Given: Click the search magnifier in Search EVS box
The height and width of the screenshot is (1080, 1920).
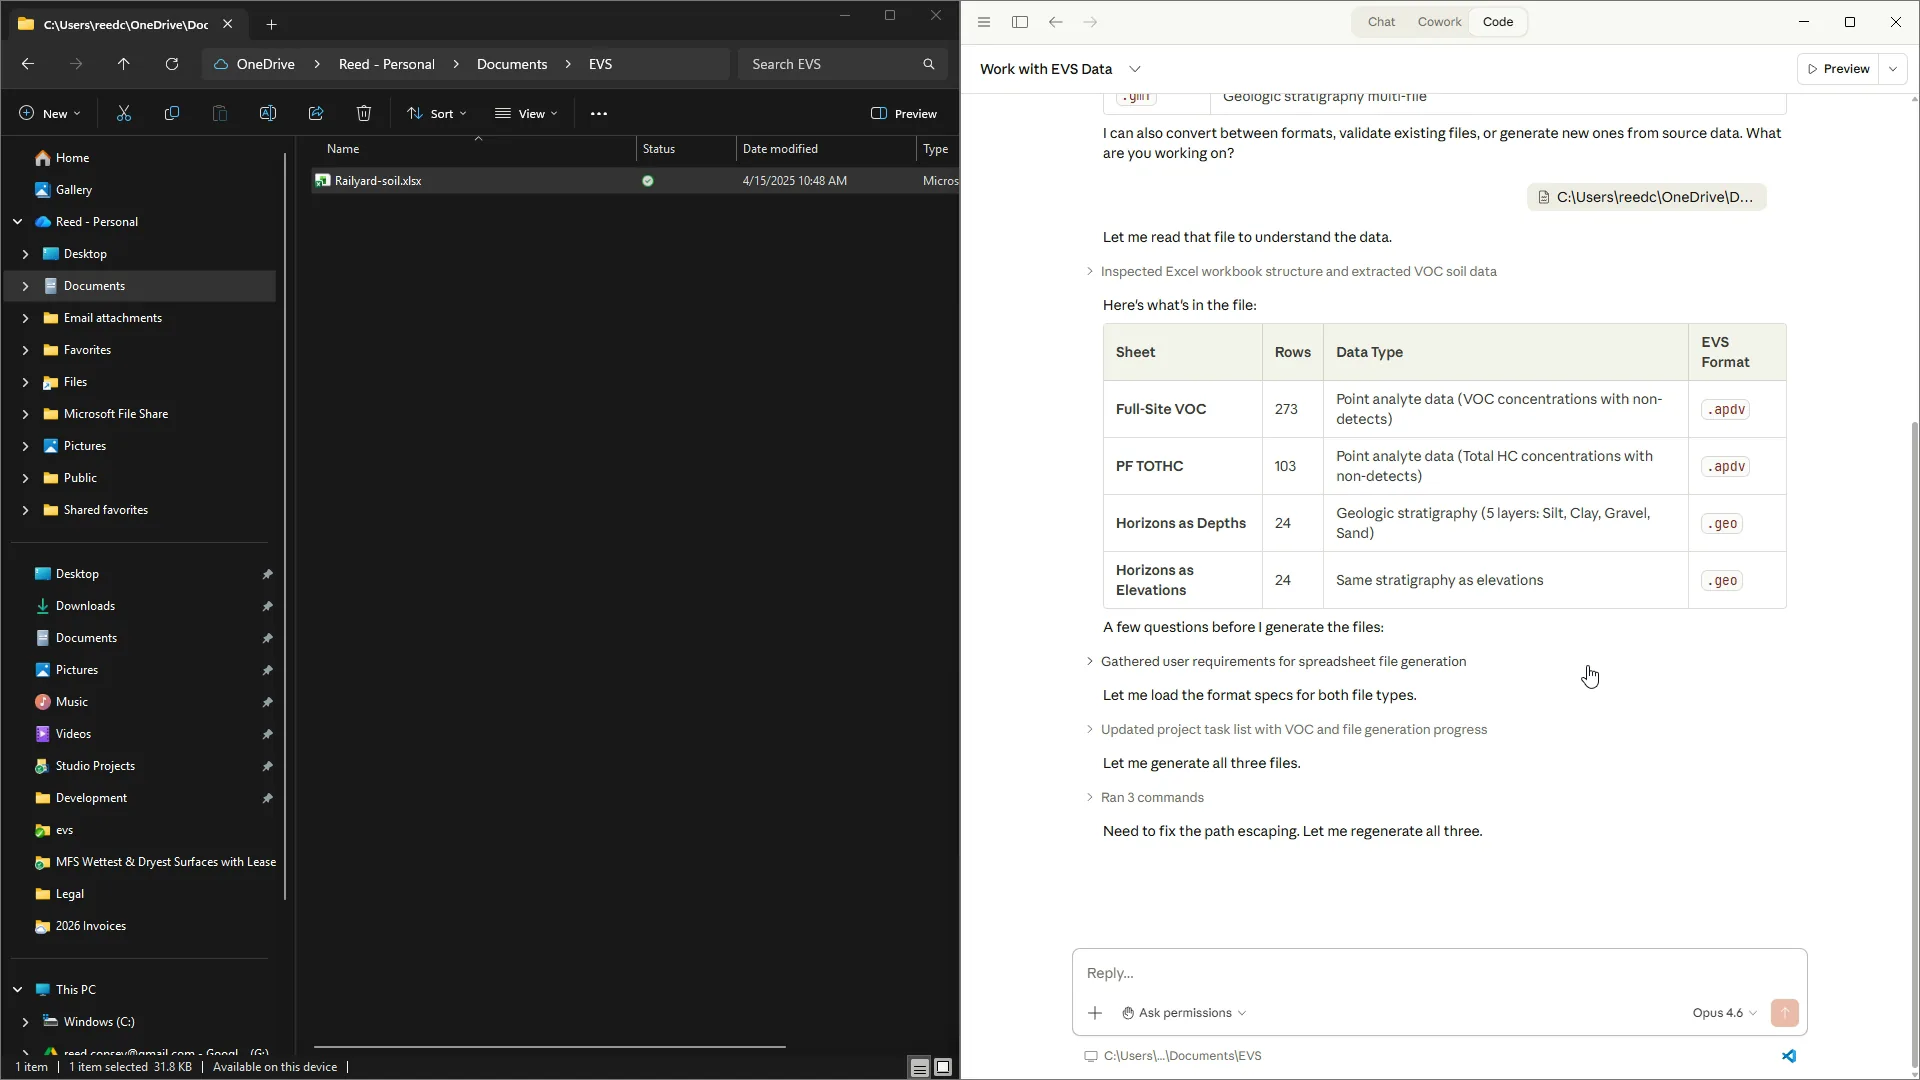Looking at the screenshot, I should pyautogui.click(x=929, y=64).
